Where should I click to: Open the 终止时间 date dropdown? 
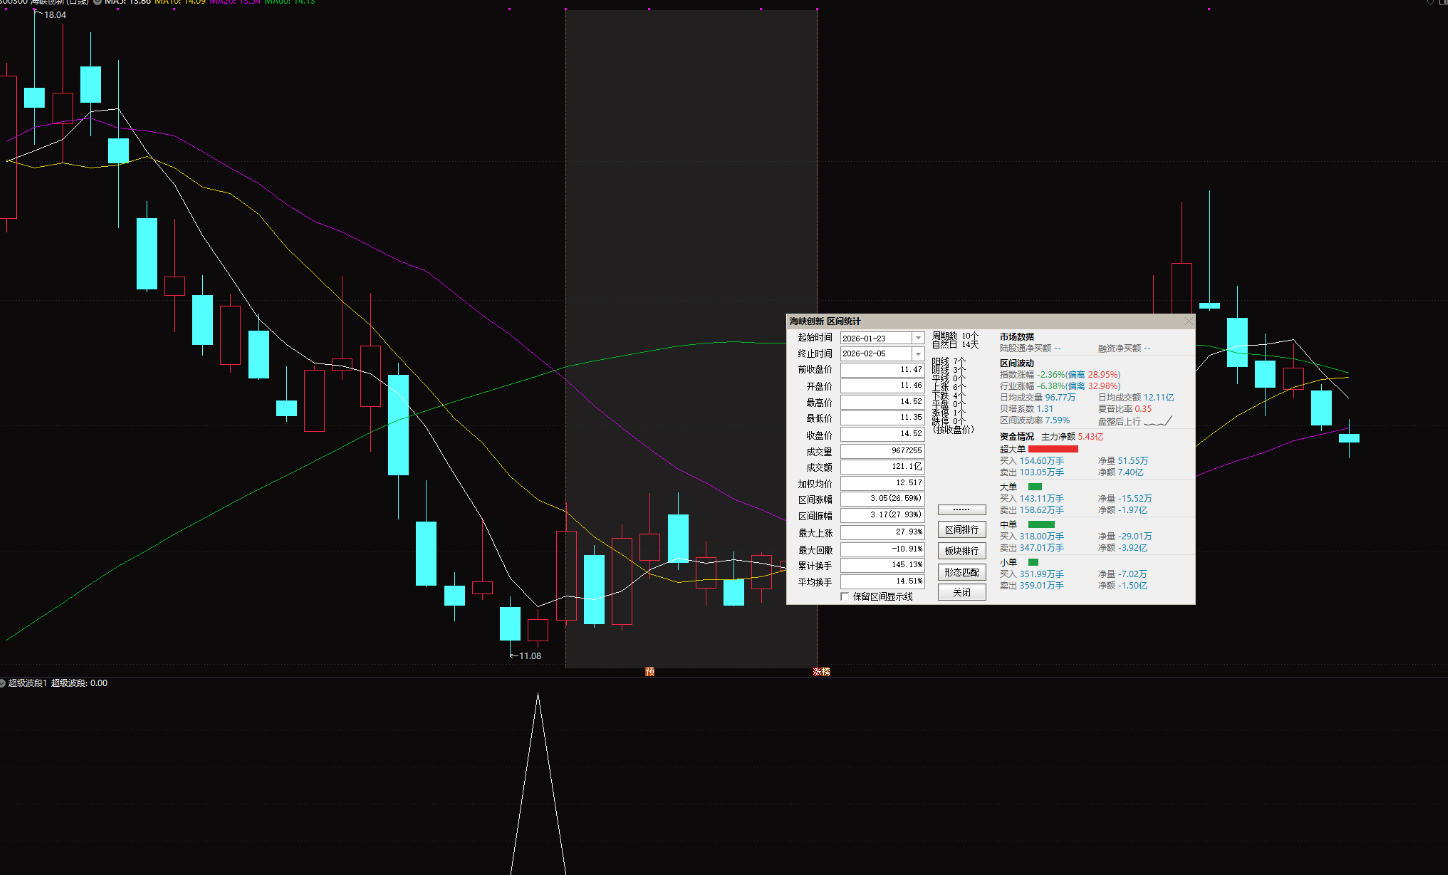pos(918,354)
